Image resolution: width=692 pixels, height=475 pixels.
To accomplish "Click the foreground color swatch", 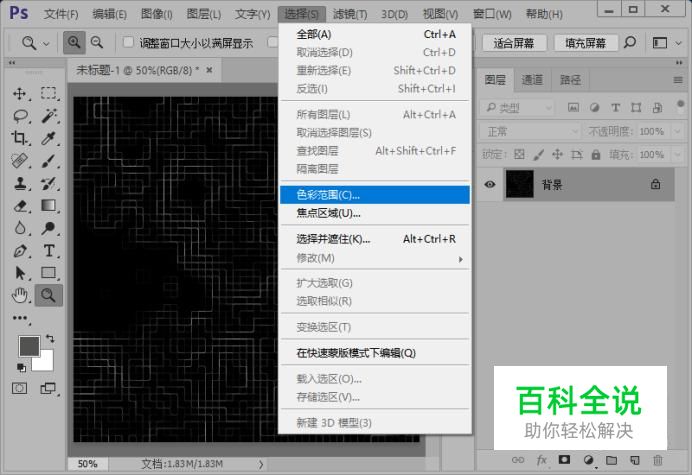I will 29,346.
